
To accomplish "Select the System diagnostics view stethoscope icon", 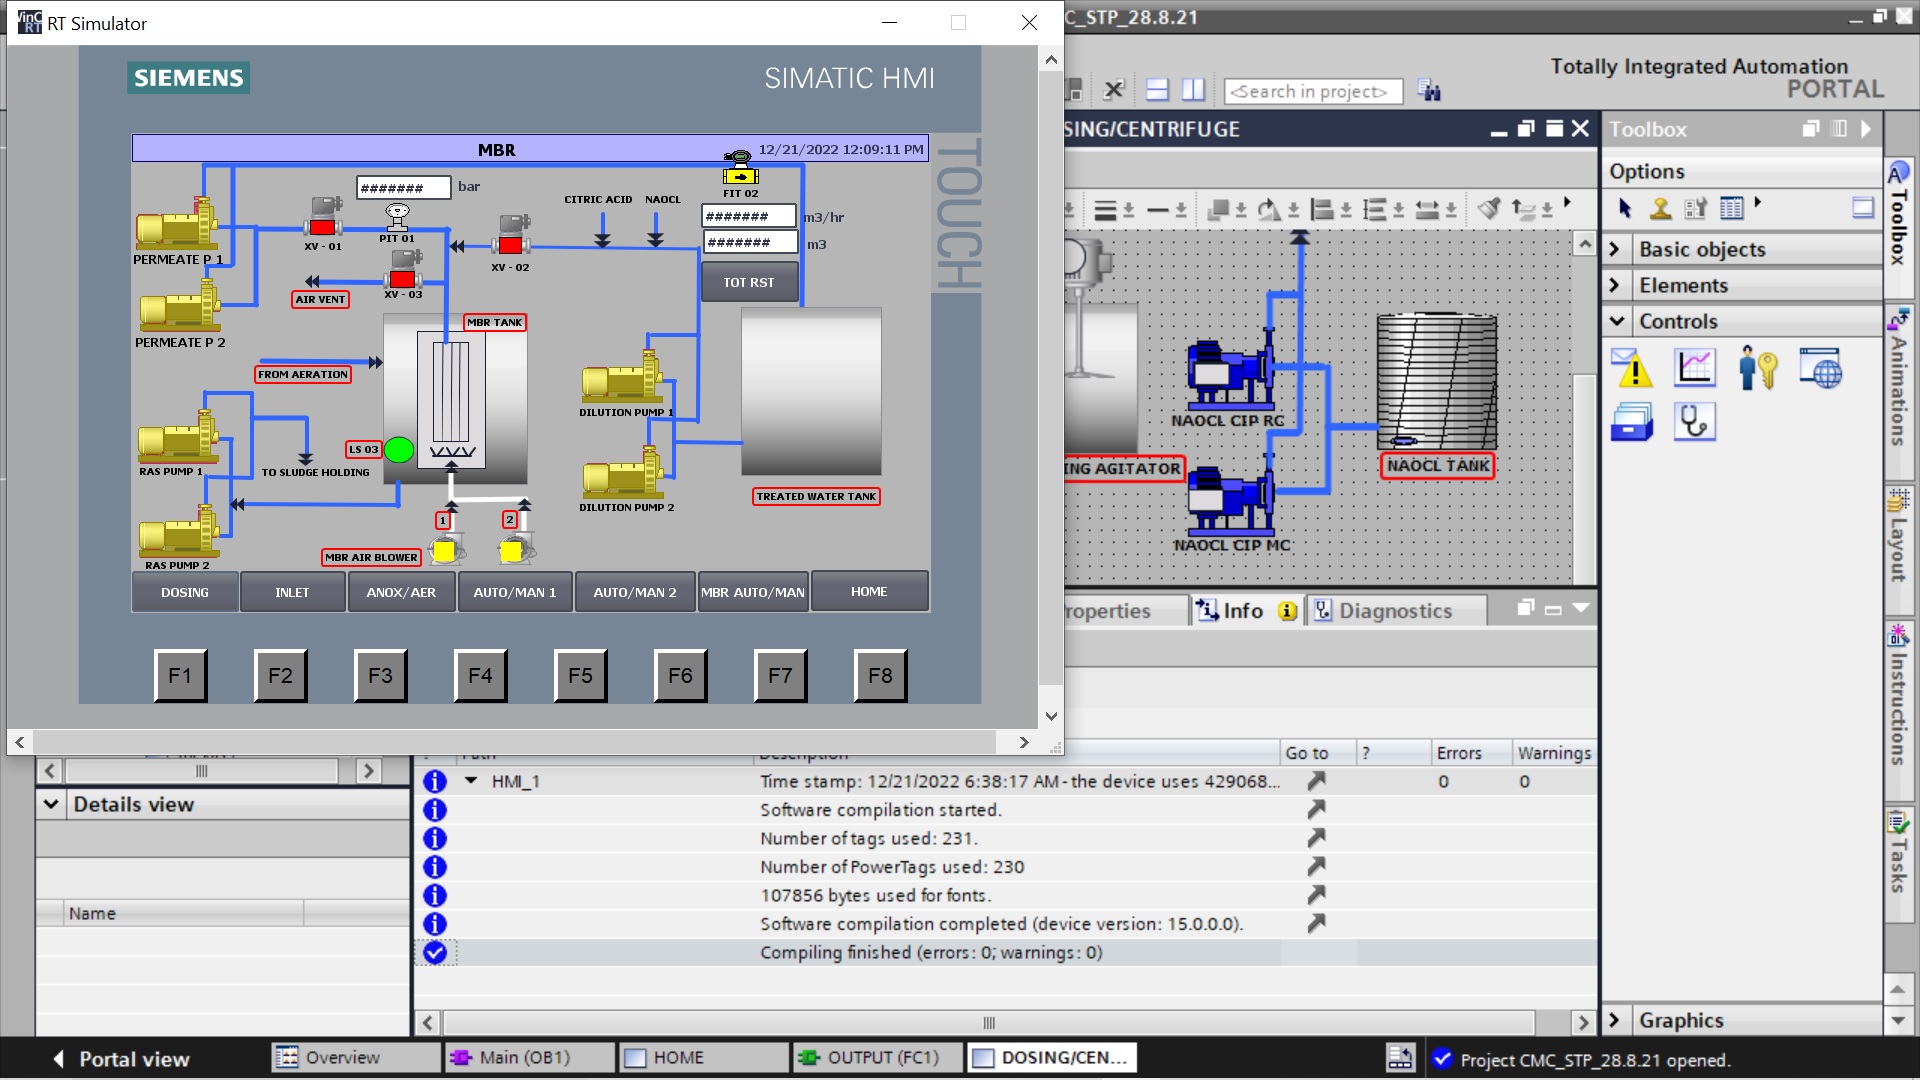I will tap(1695, 422).
